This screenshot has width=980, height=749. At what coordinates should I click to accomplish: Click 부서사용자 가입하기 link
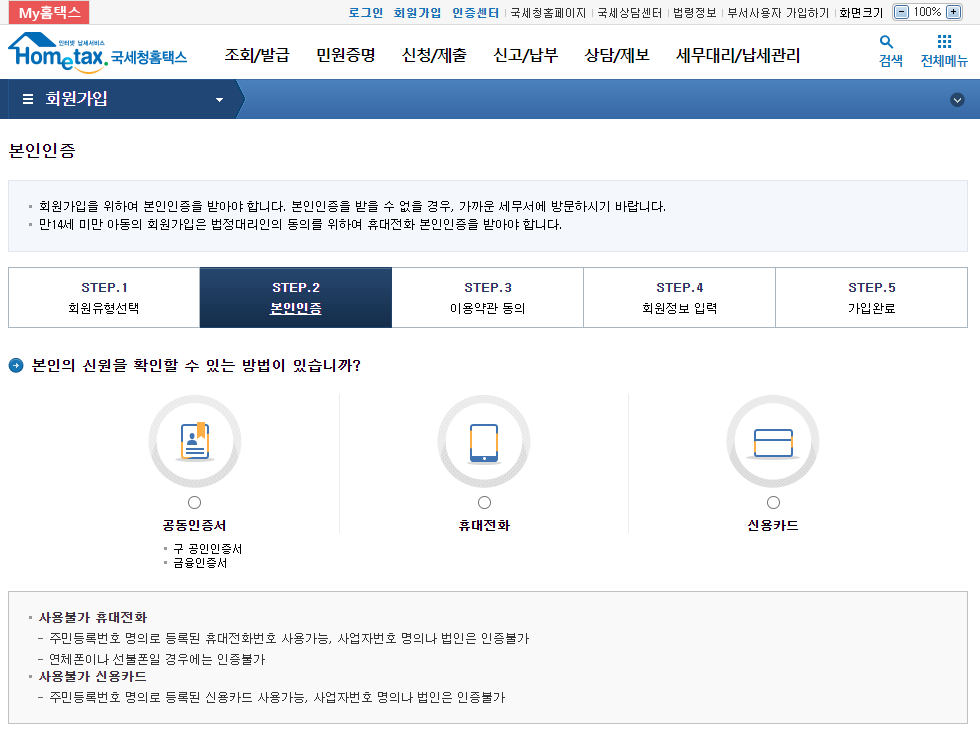[778, 13]
